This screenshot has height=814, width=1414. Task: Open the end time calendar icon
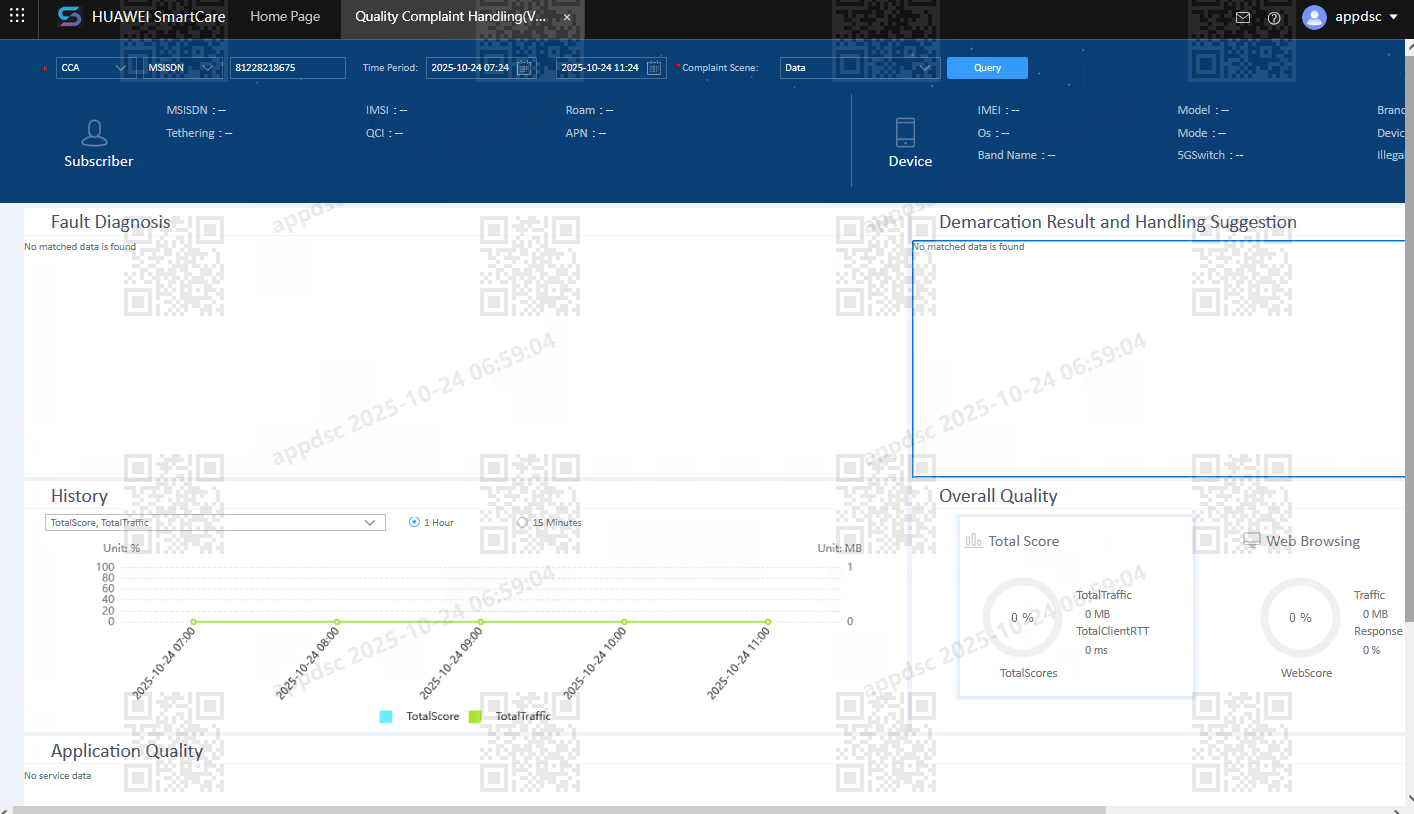[654, 68]
